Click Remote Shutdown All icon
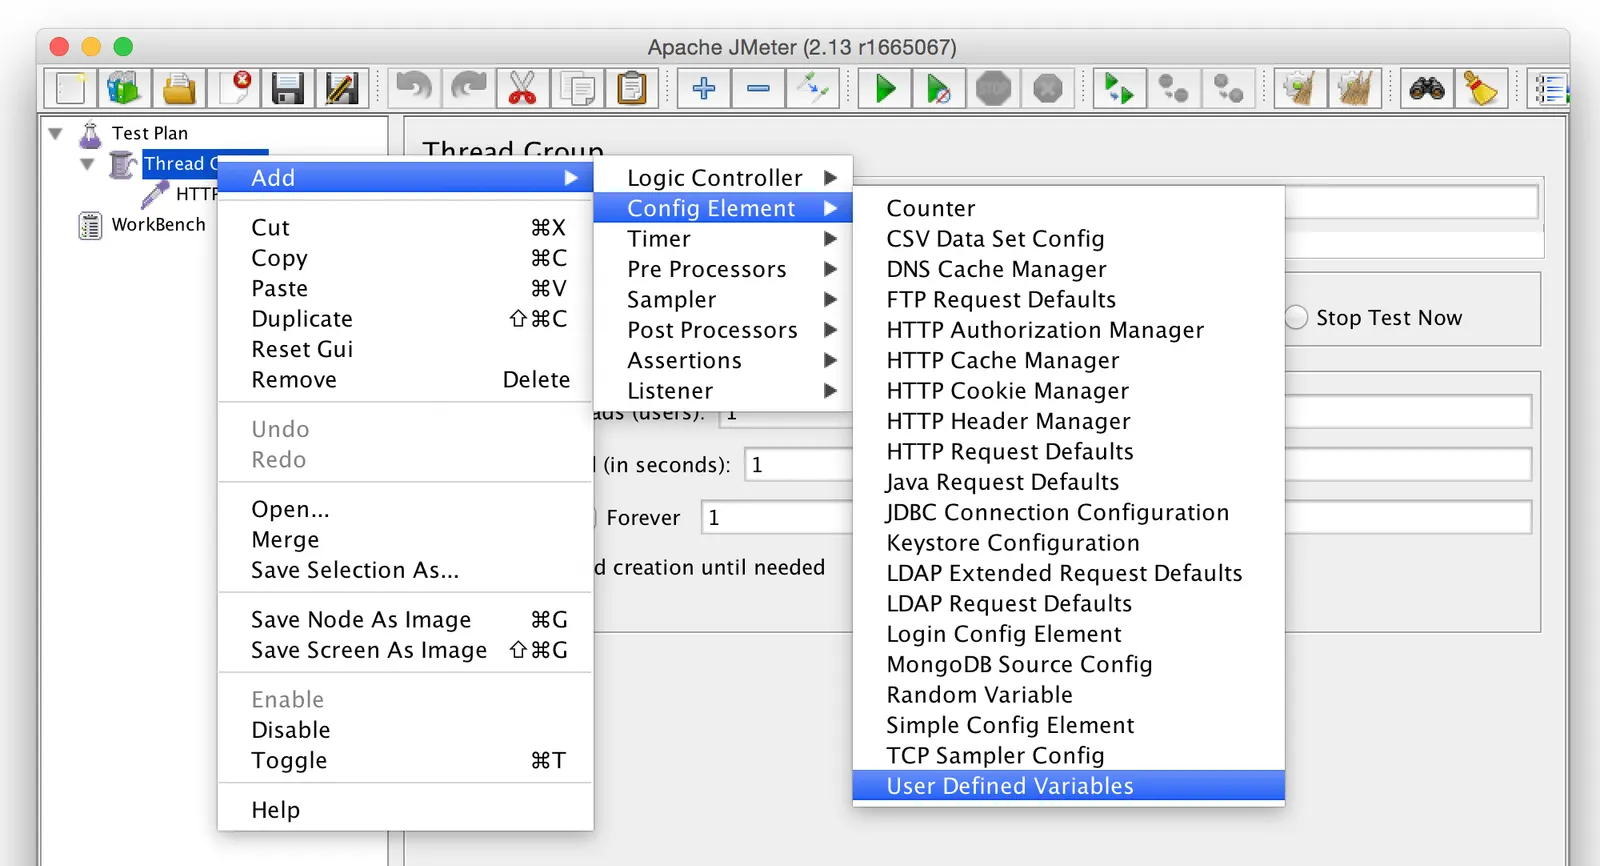The width and height of the screenshot is (1600, 866). [1228, 89]
